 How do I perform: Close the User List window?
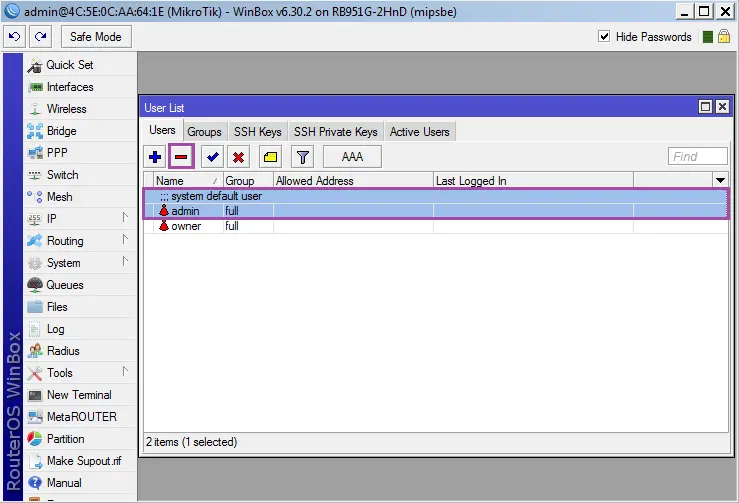(722, 107)
